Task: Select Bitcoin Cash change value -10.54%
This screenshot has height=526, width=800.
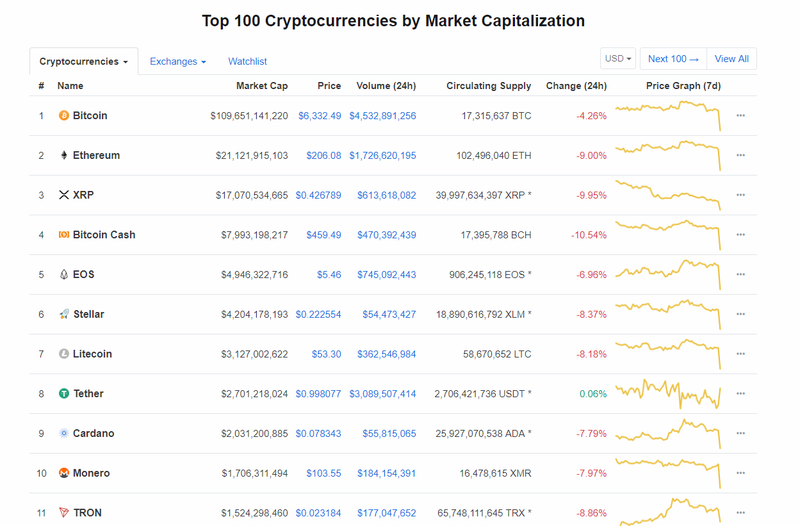Action: coord(589,235)
